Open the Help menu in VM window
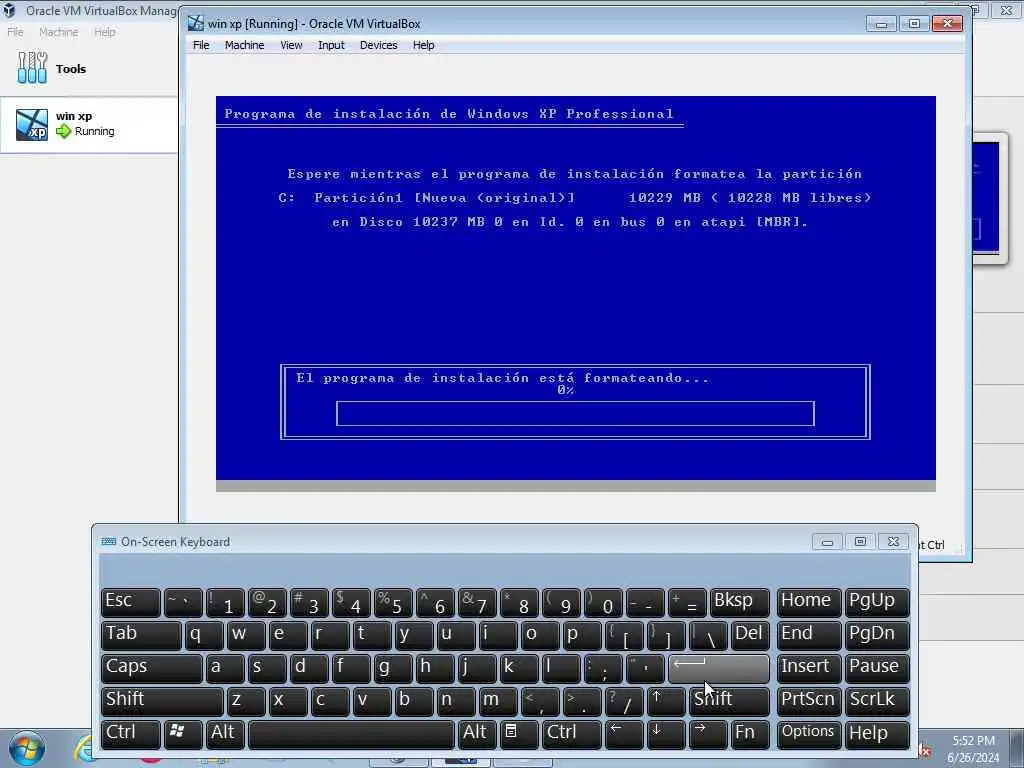Viewport: 1024px width, 768px height. pyautogui.click(x=423, y=45)
